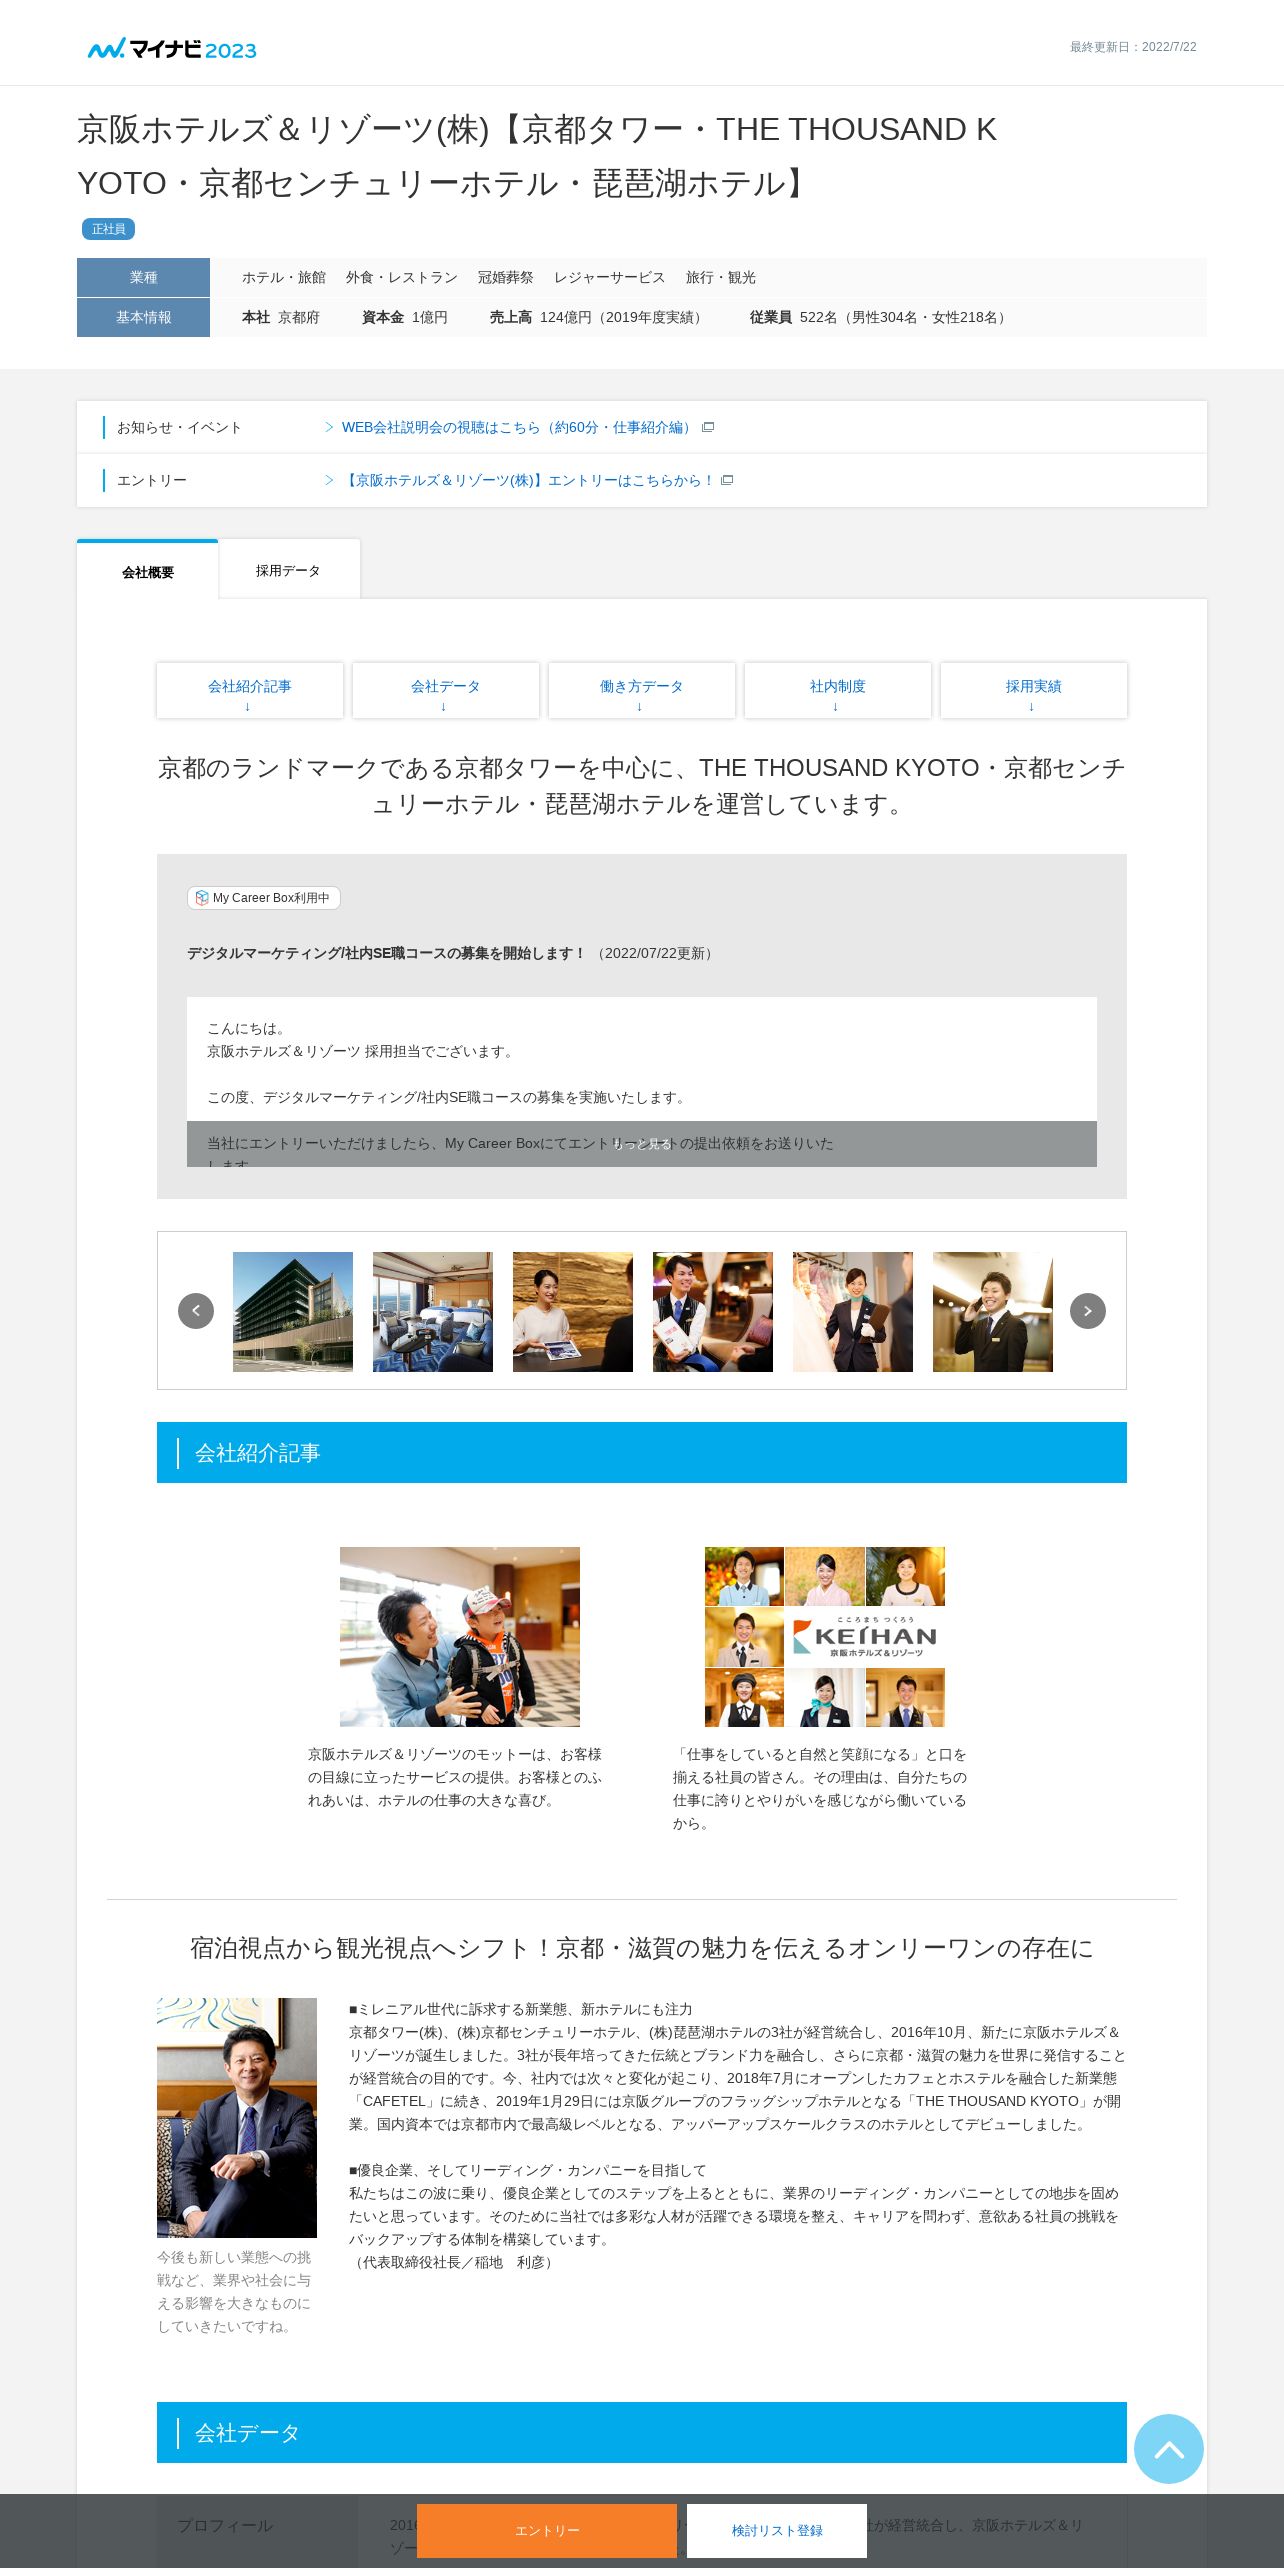Click the My Career Box利用中 badge
Screen dimensions: 1284x2568
pyautogui.click(x=264, y=898)
